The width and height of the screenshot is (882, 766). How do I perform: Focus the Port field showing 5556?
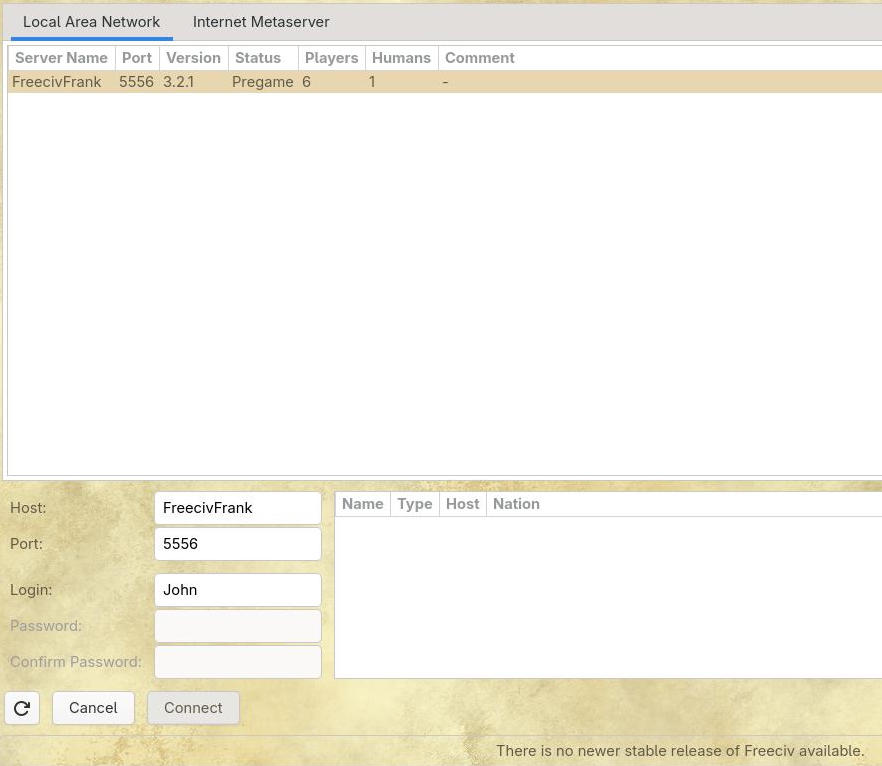238,544
